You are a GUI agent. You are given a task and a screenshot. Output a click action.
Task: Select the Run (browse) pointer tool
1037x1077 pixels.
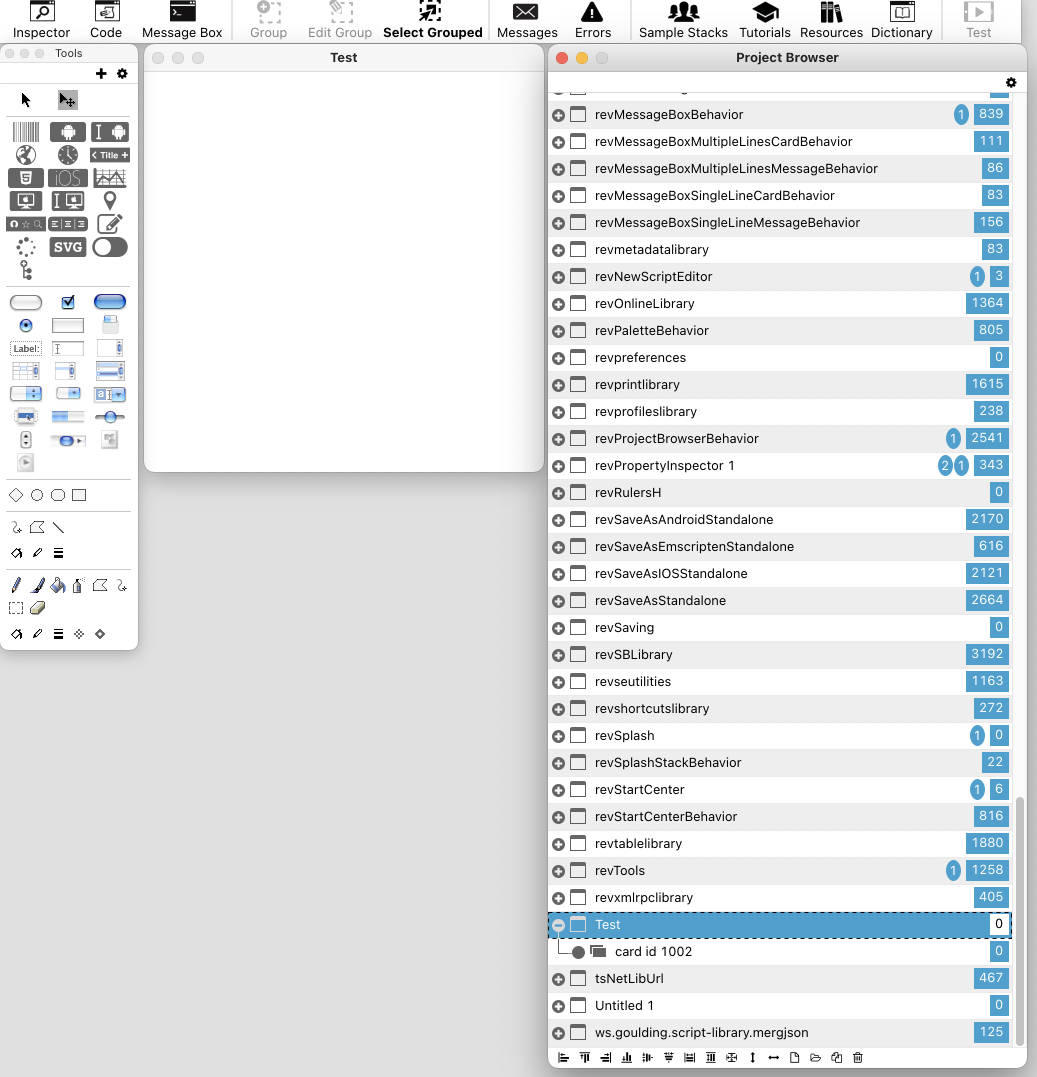(25, 100)
